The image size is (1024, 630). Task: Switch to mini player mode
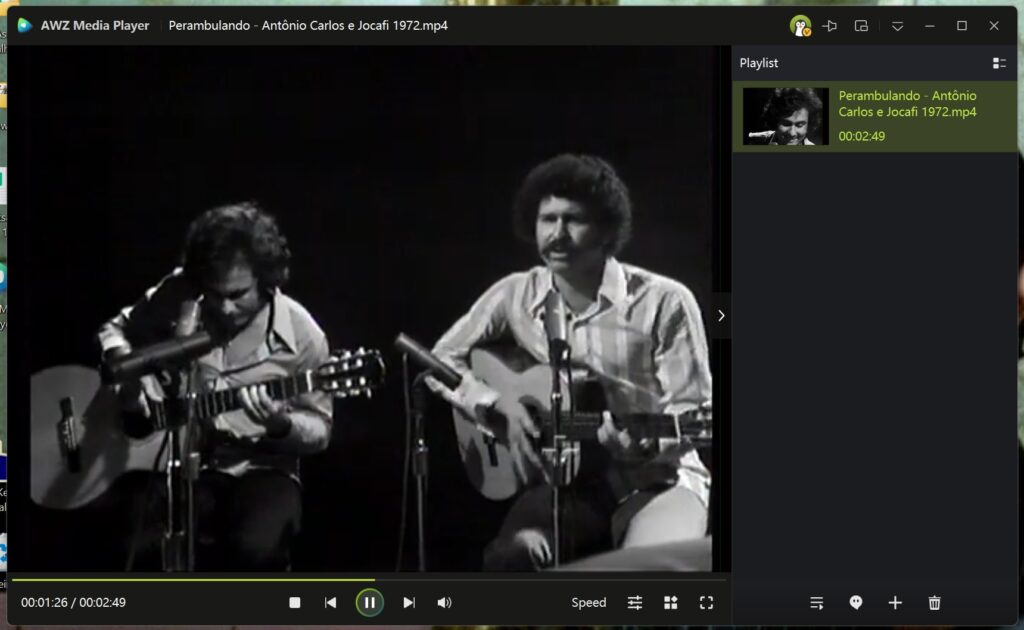pyautogui.click(x=861, y=26)
